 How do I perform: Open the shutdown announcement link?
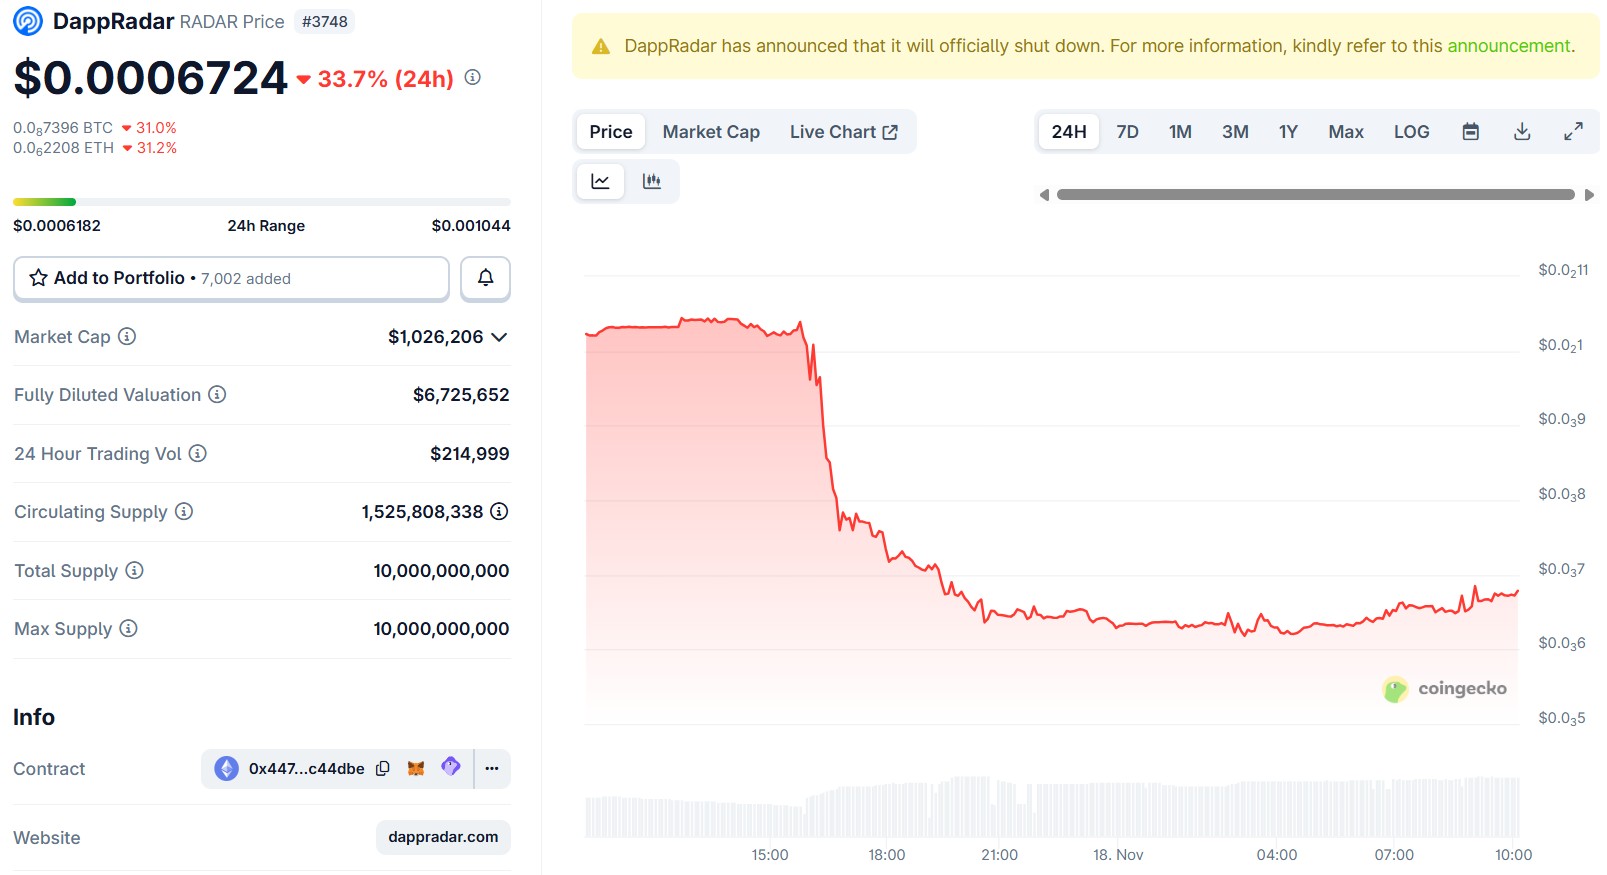point(1509,46)
